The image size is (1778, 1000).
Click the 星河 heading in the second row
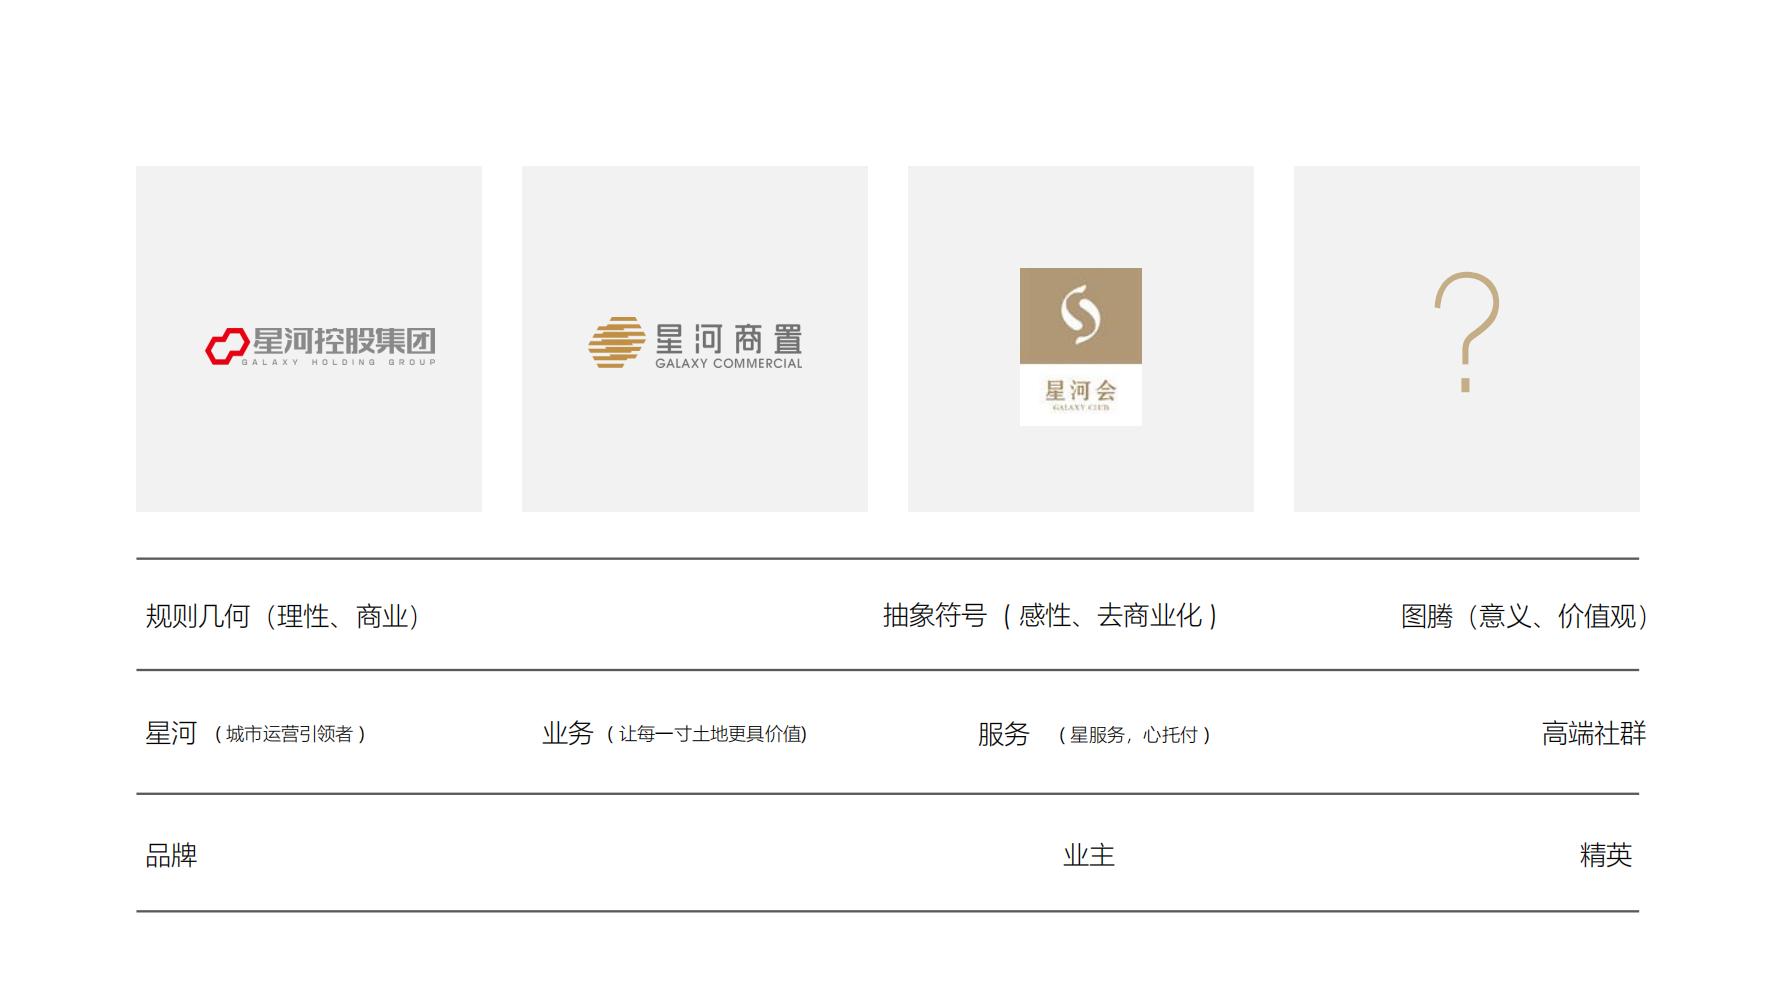pos(171,733)
